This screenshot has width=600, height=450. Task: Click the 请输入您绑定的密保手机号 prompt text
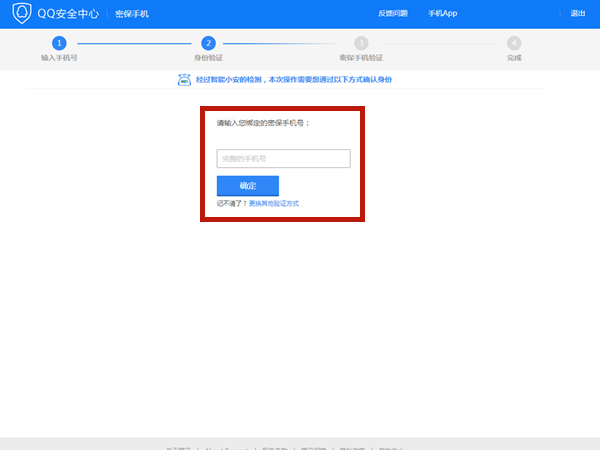pyautogui.click(x=264, y=122)
